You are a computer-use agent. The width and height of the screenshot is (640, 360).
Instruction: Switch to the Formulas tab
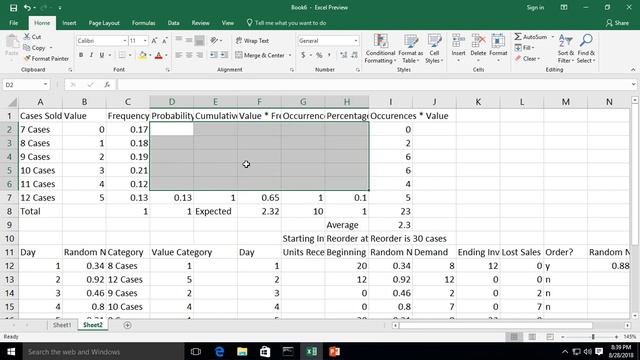coord(144,23)
